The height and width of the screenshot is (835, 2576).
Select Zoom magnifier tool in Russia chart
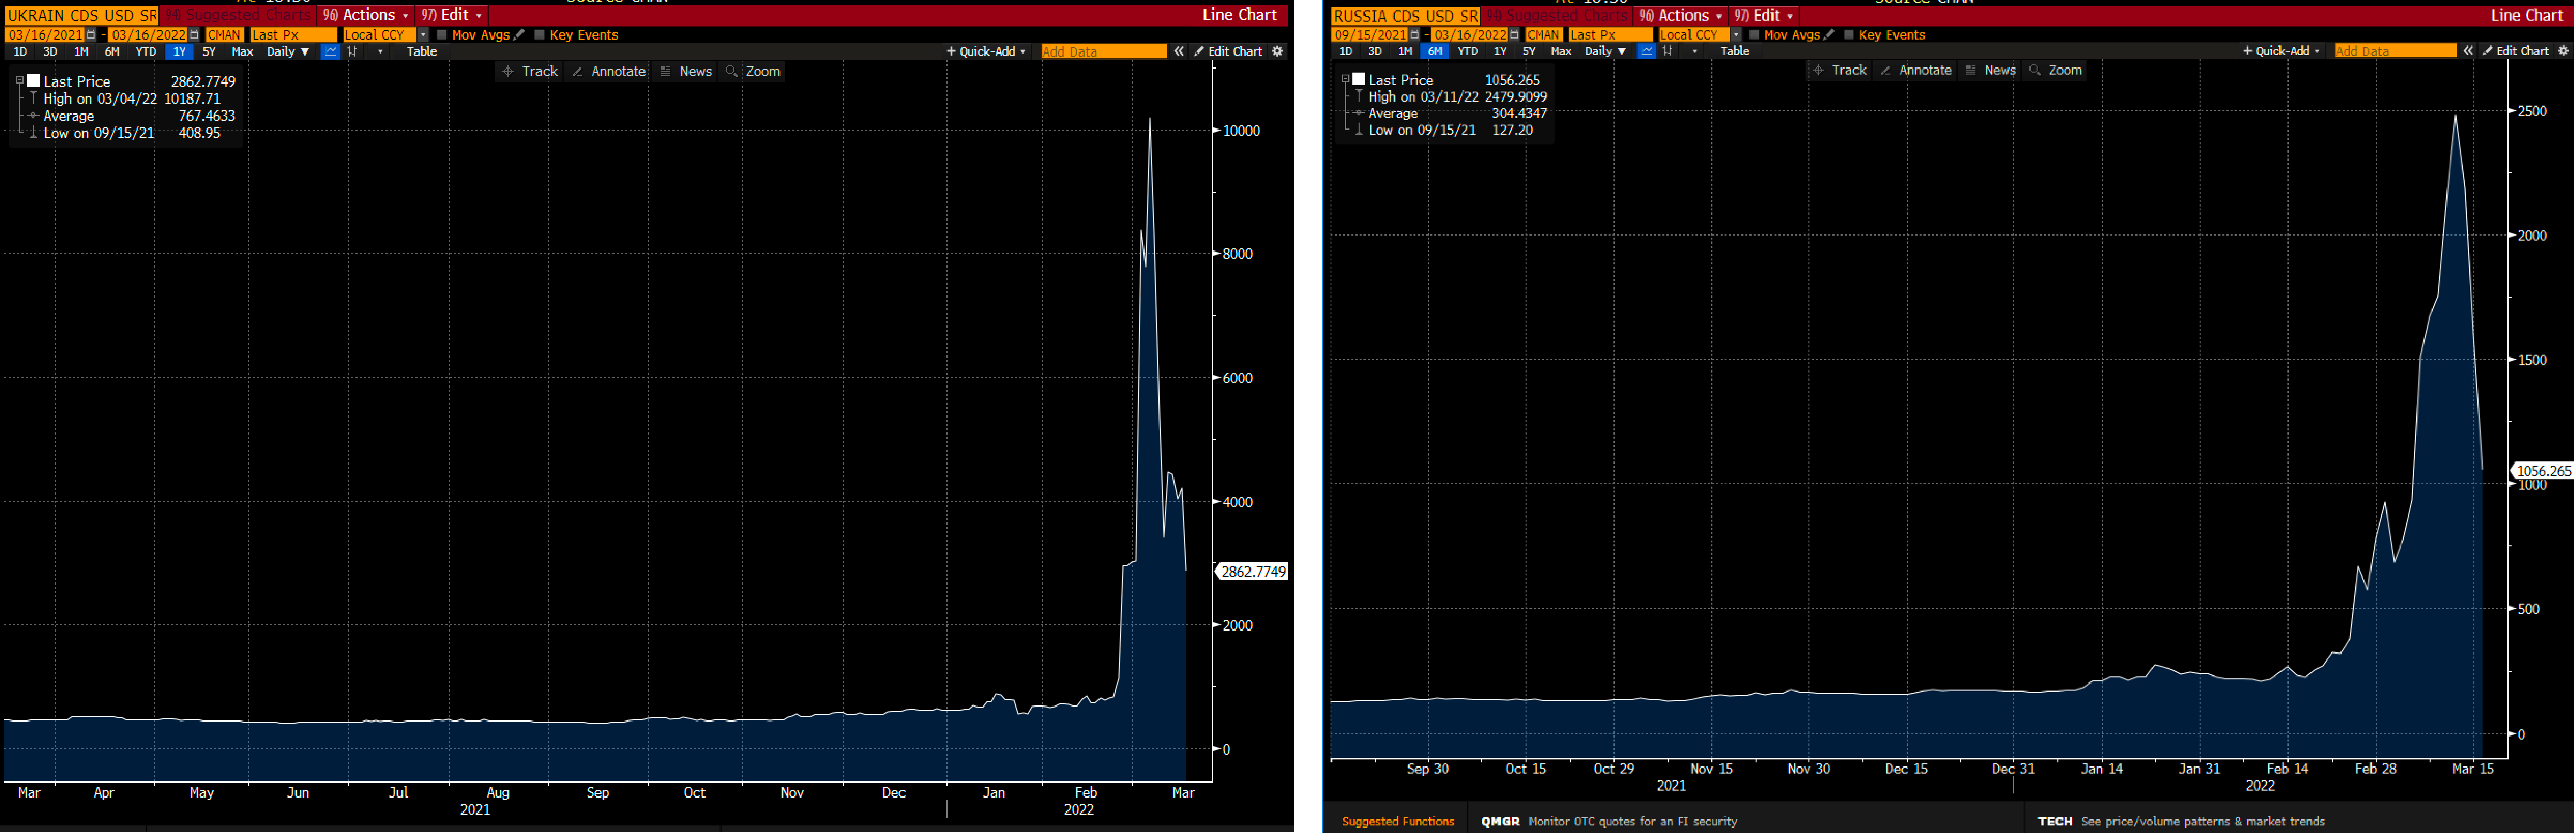(2056, 71)
